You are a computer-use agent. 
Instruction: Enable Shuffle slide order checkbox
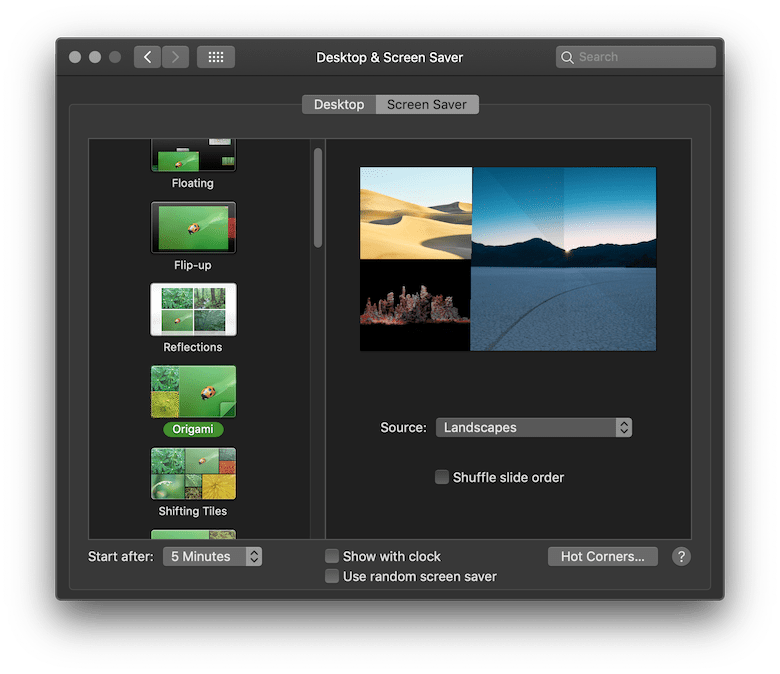point(442,477)
